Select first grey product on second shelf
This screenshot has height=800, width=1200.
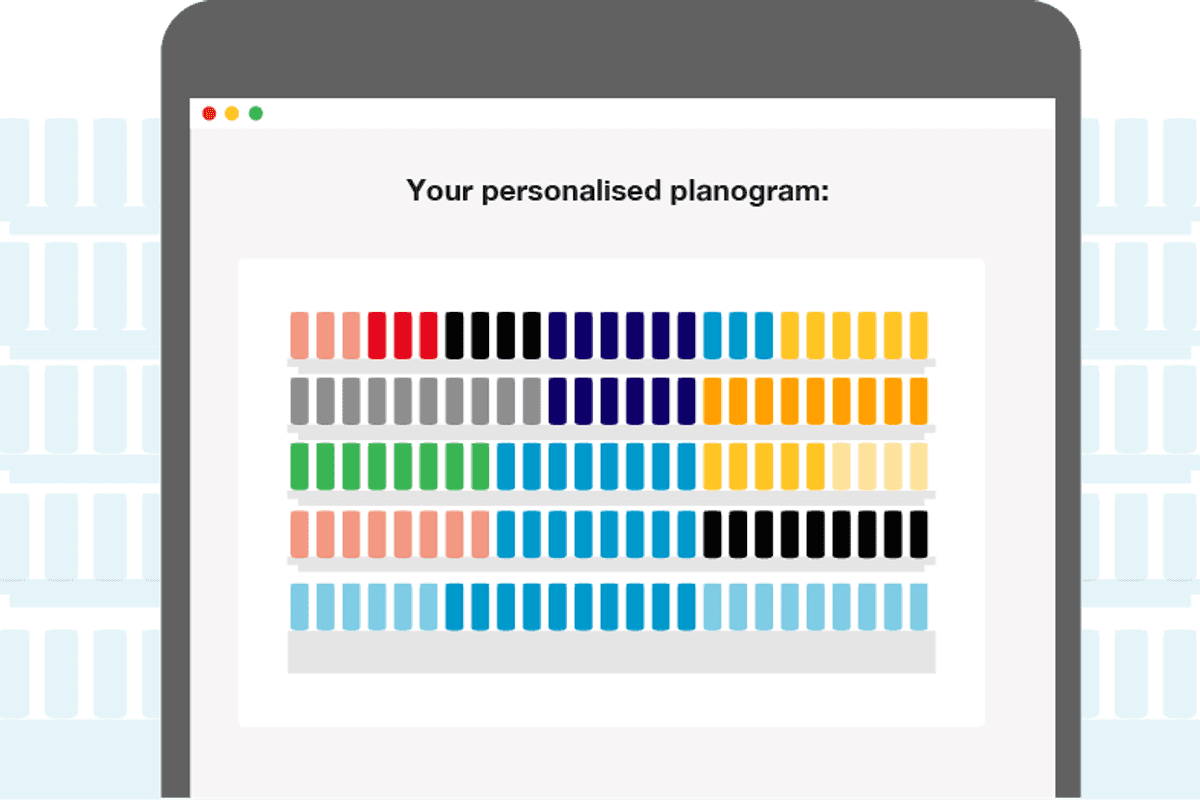[300, 400]
